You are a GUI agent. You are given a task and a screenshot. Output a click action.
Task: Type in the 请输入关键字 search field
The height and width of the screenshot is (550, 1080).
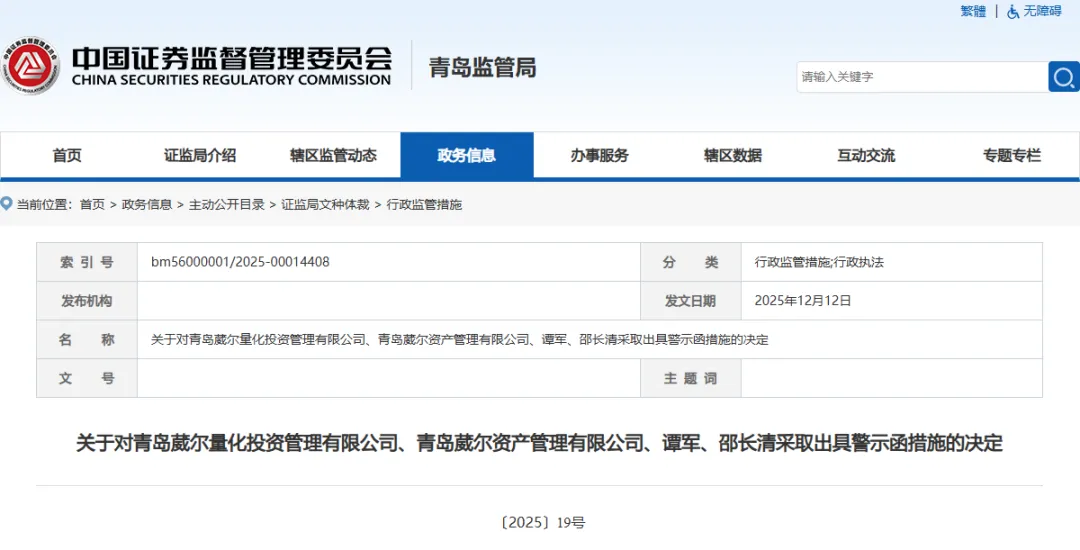click(920, 77)
